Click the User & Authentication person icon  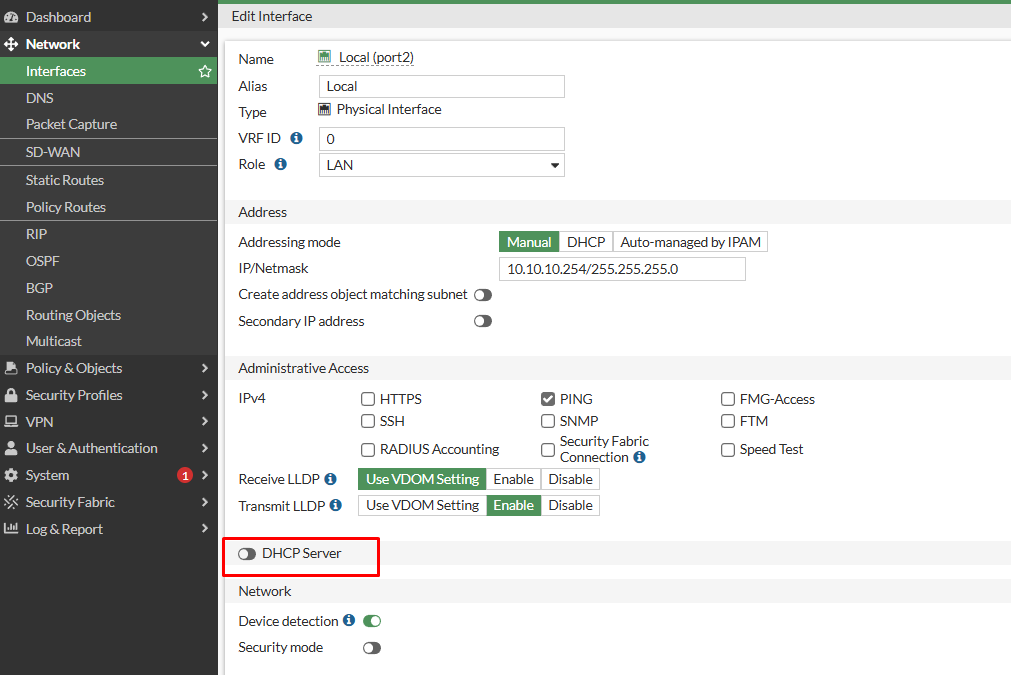coord(11,448)
